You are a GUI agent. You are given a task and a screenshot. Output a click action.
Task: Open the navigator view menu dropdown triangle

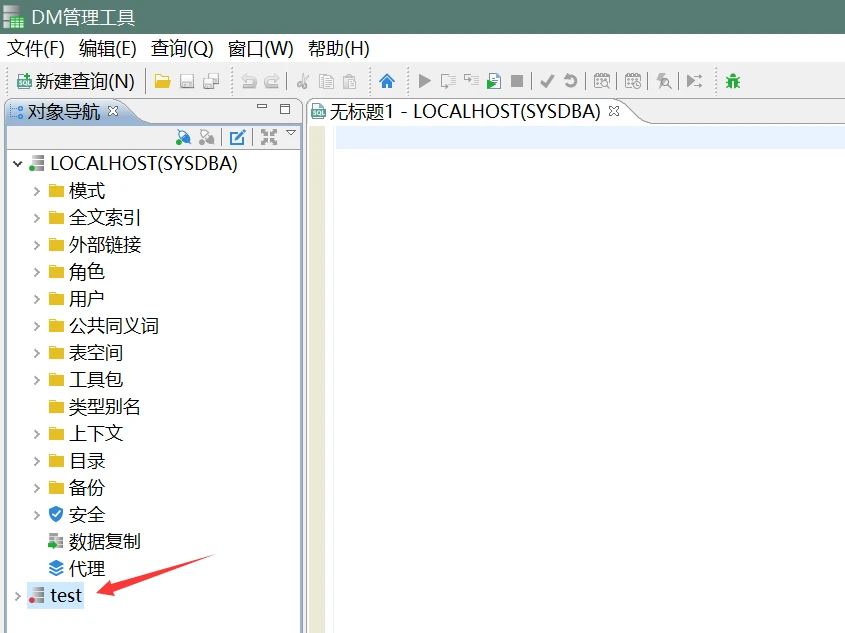point(291,133)
